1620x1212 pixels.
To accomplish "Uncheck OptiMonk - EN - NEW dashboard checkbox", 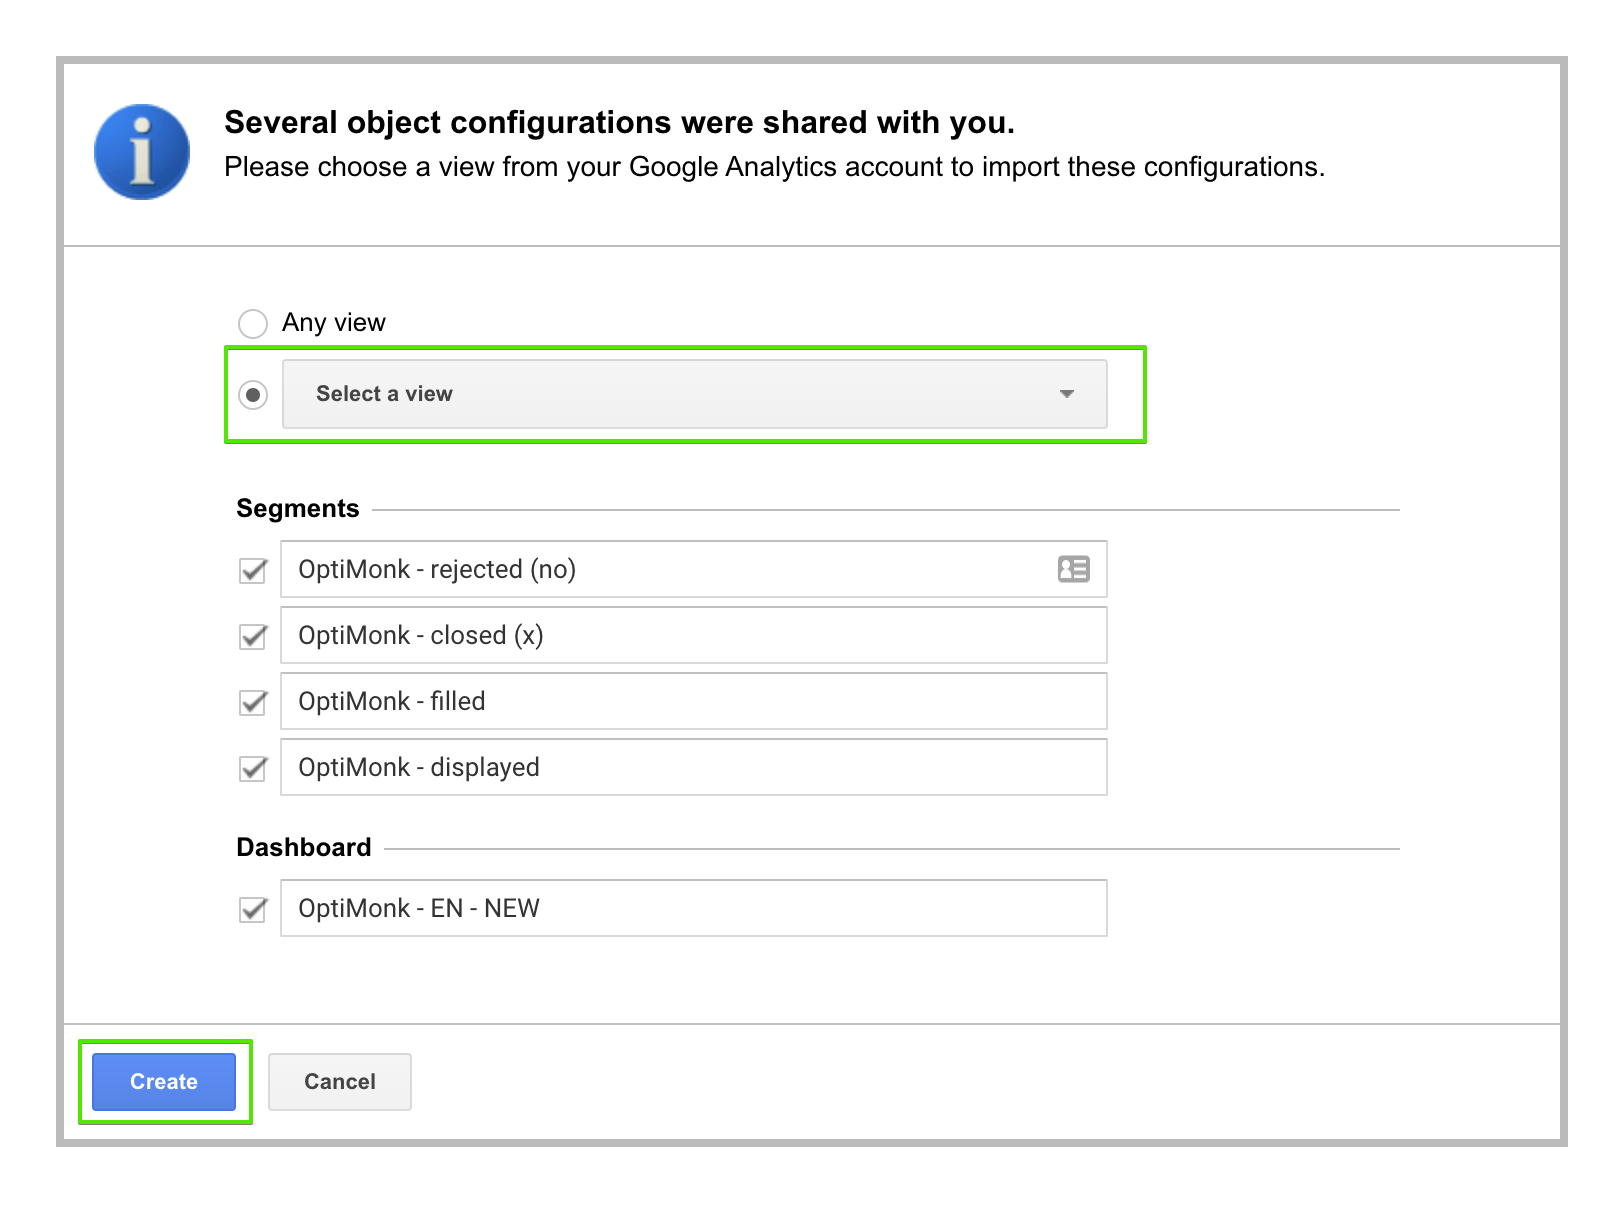I will tap(254, 909).
